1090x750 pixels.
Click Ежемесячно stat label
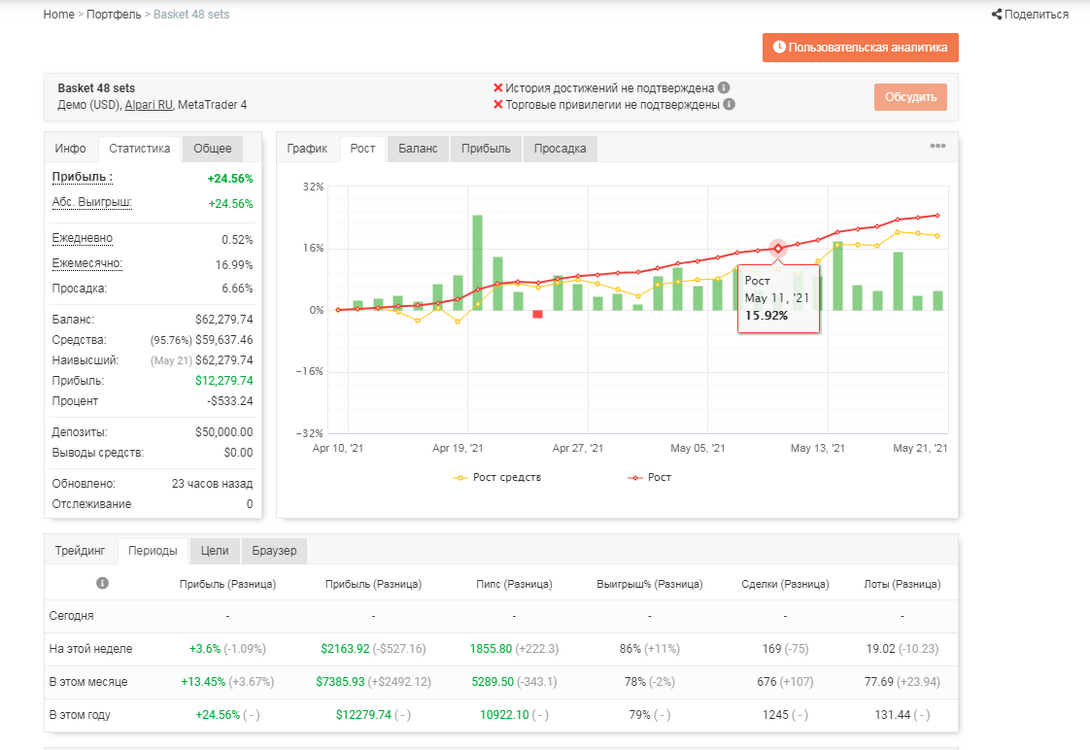pos(87,263)
